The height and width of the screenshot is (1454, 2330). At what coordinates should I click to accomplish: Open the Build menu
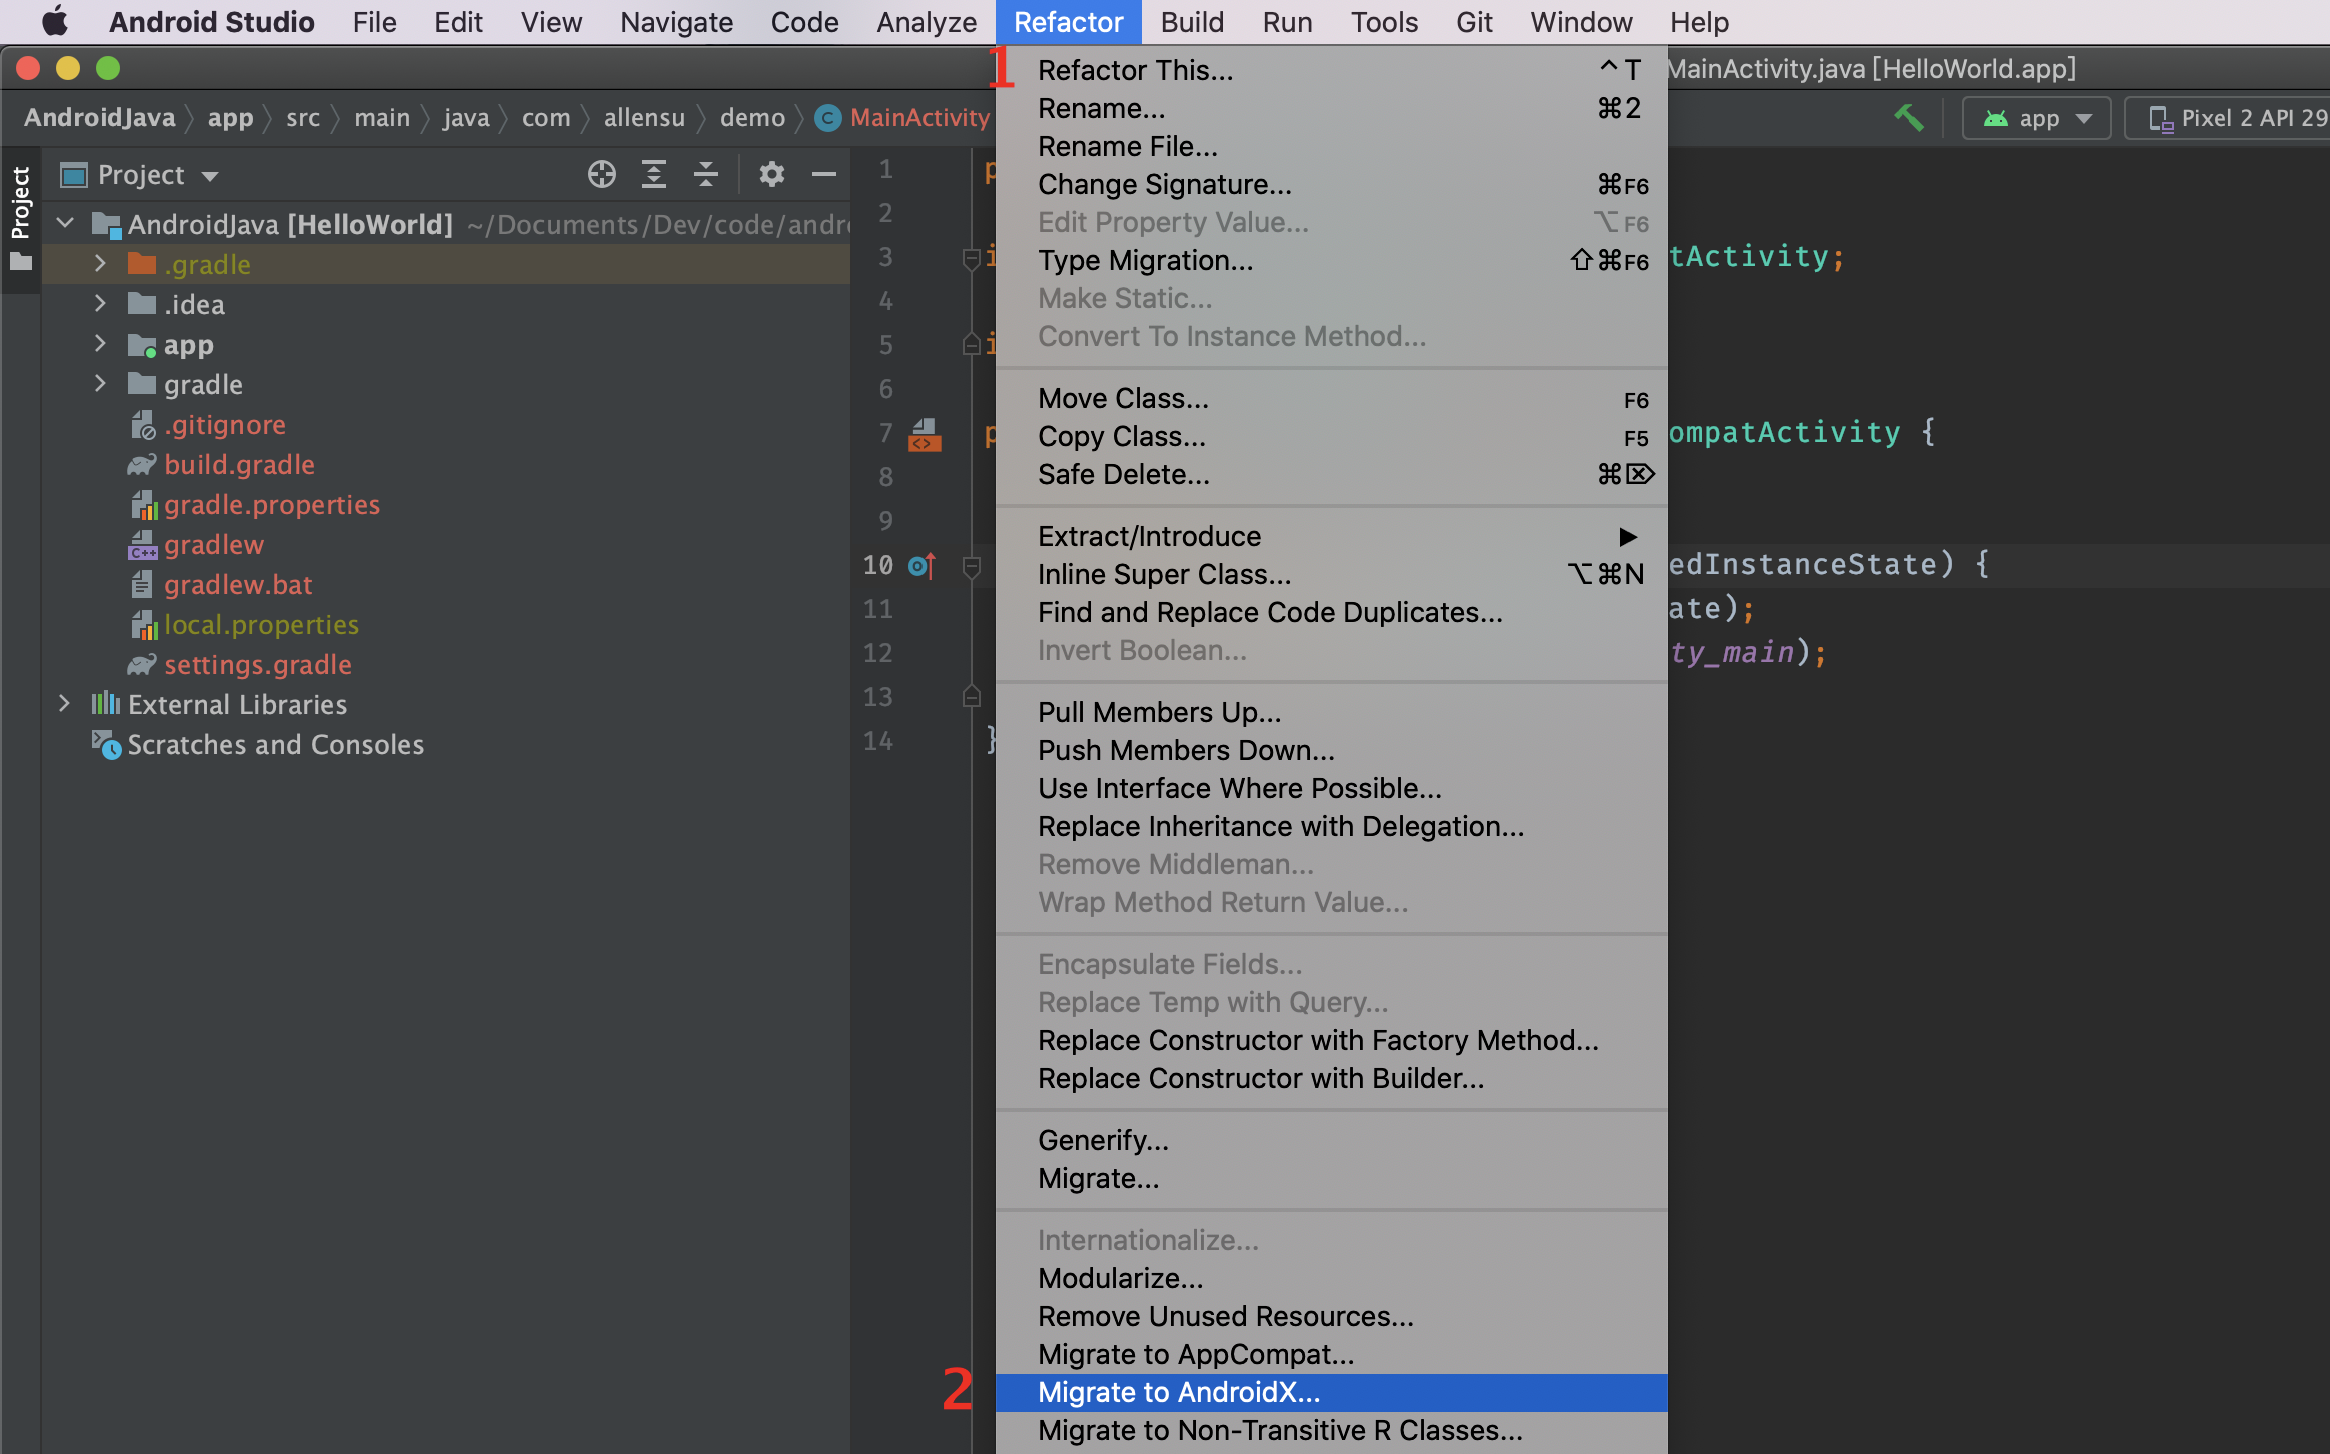[1191, 22]
